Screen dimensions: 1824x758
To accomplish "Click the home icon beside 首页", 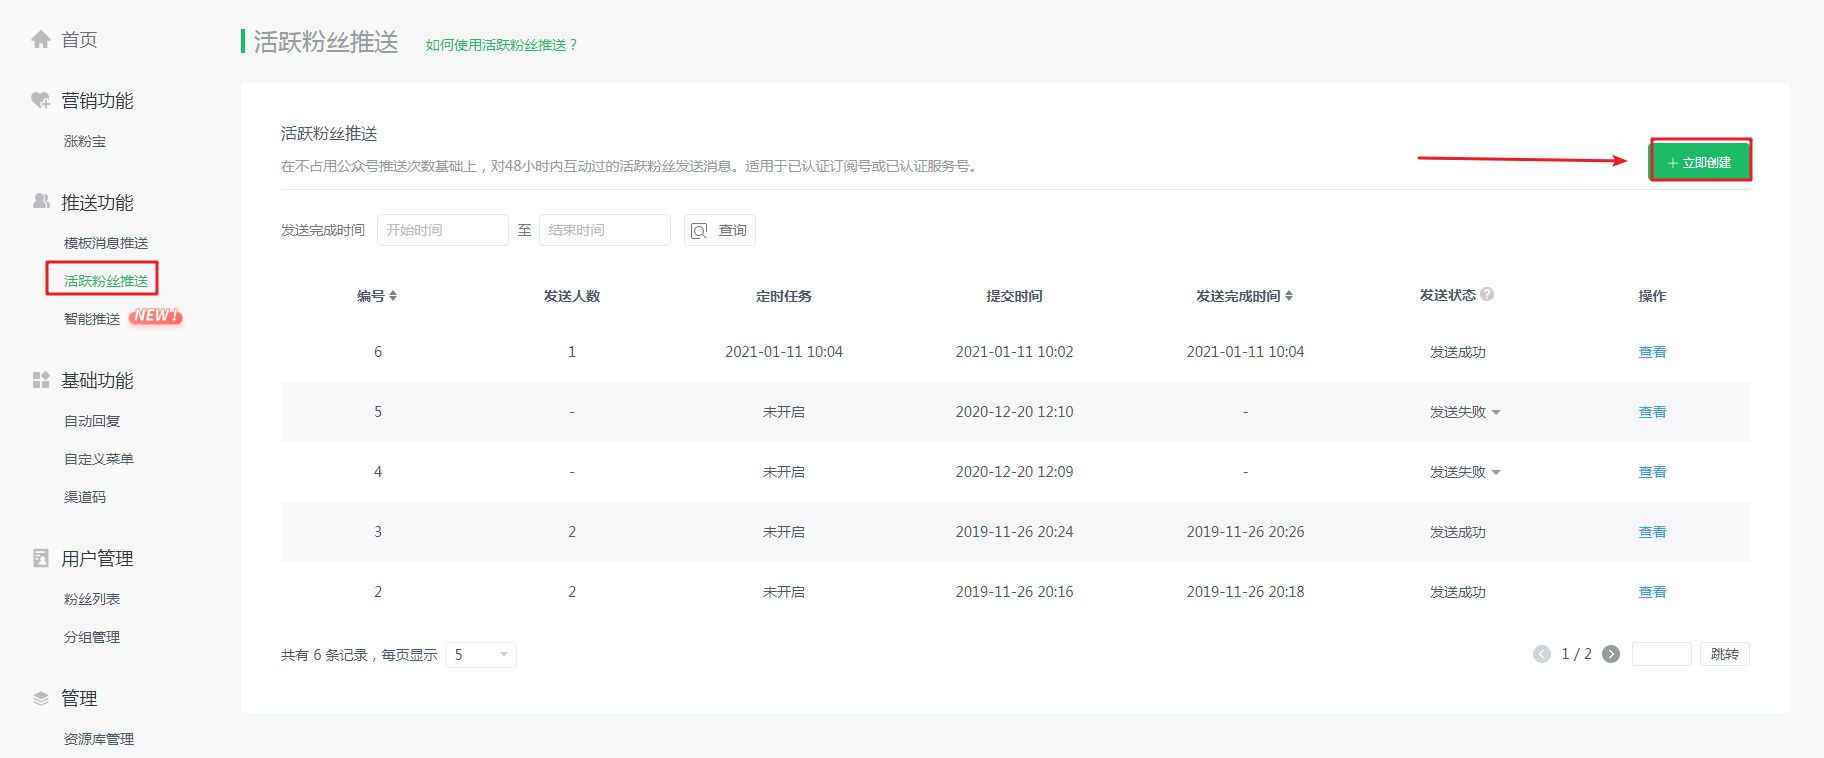I will 41,39.
